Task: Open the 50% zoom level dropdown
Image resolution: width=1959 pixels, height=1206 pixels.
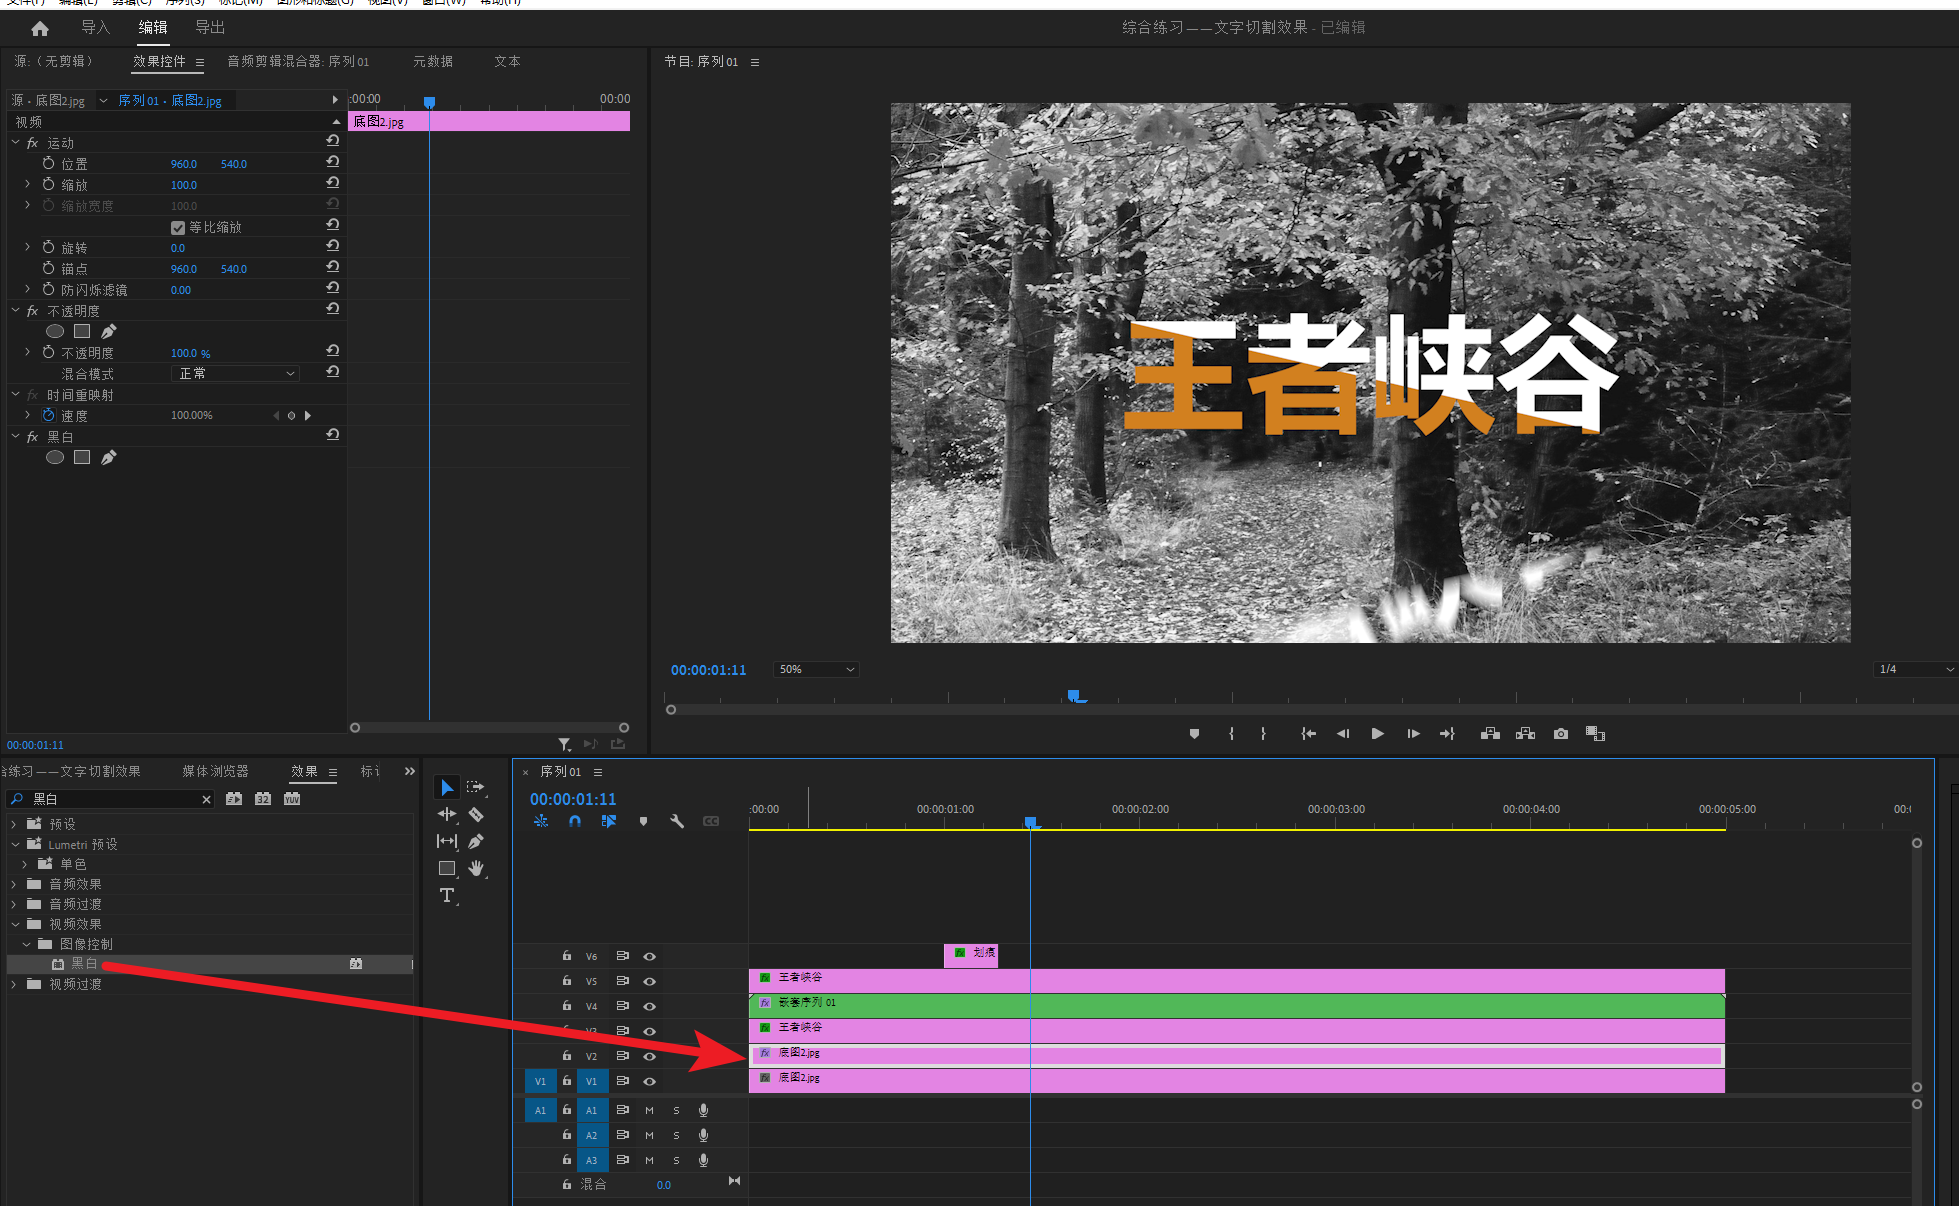Action: click(x=817, y=669)
